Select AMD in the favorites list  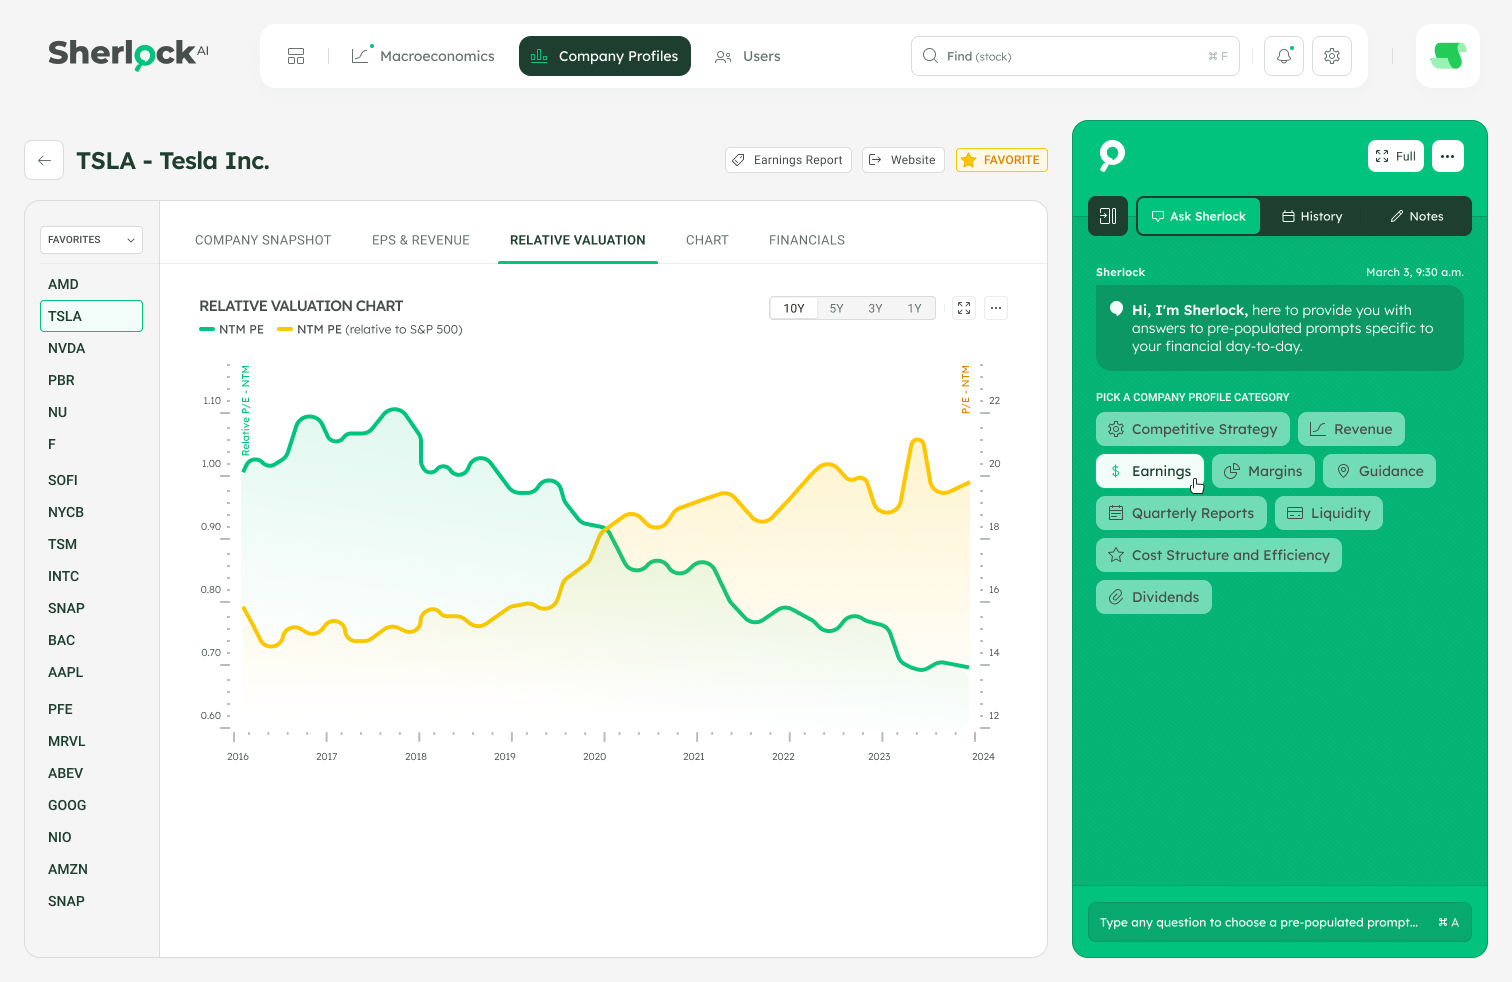pyautogui.click(x=63, y=284)
